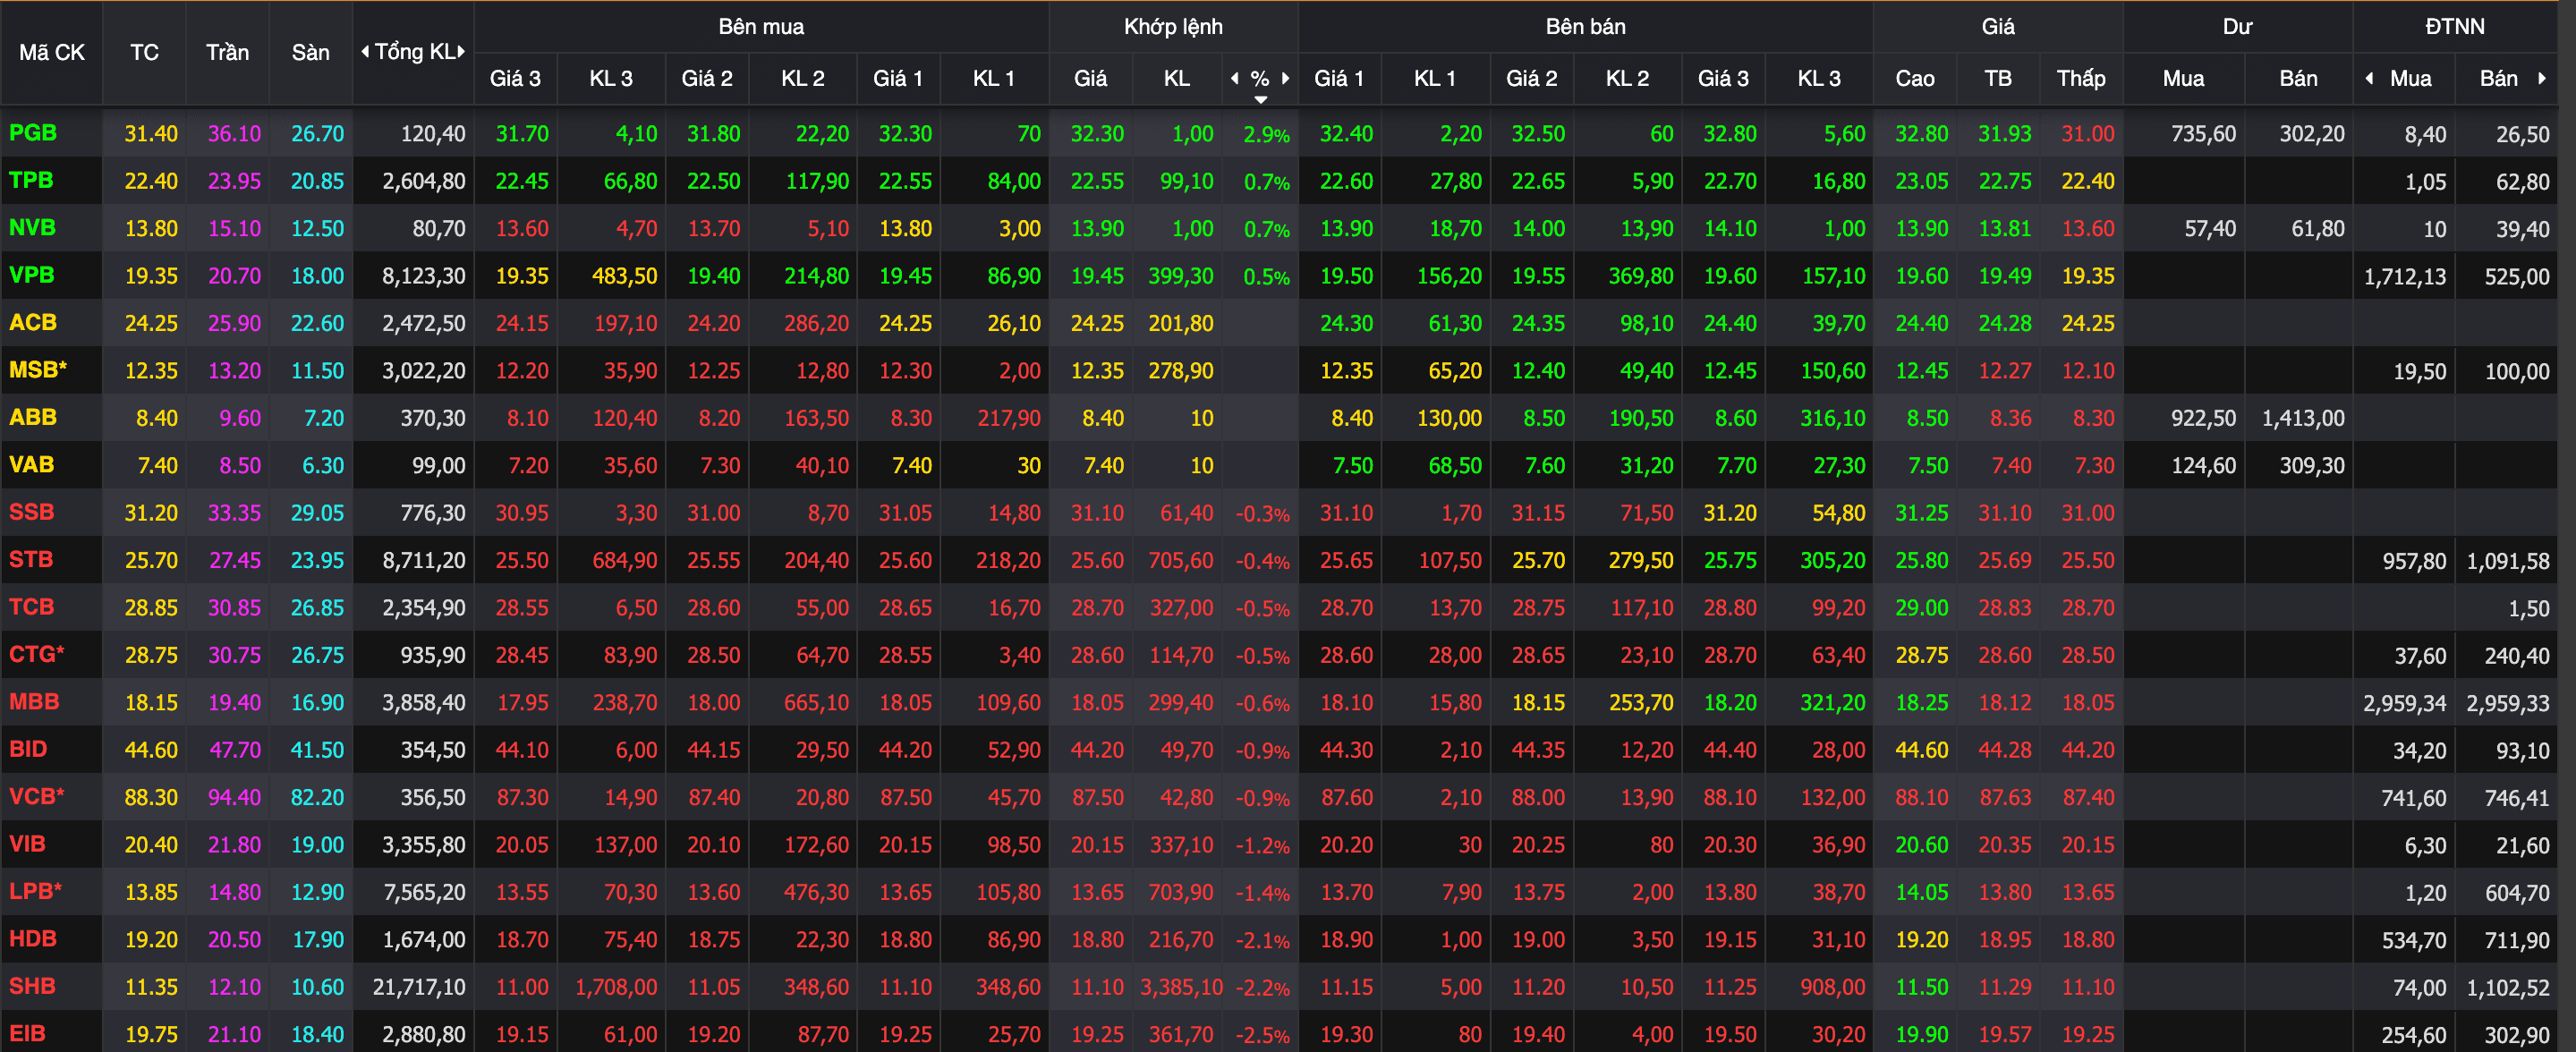Open the EIB stock symbol

(27, 1034)
